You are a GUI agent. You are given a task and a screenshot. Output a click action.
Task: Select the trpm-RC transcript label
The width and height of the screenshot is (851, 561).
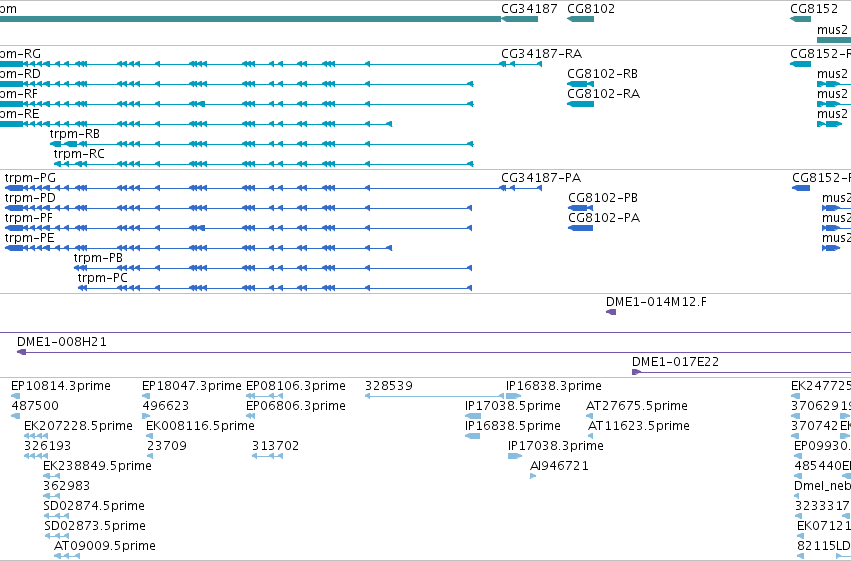tap(79, 154)
